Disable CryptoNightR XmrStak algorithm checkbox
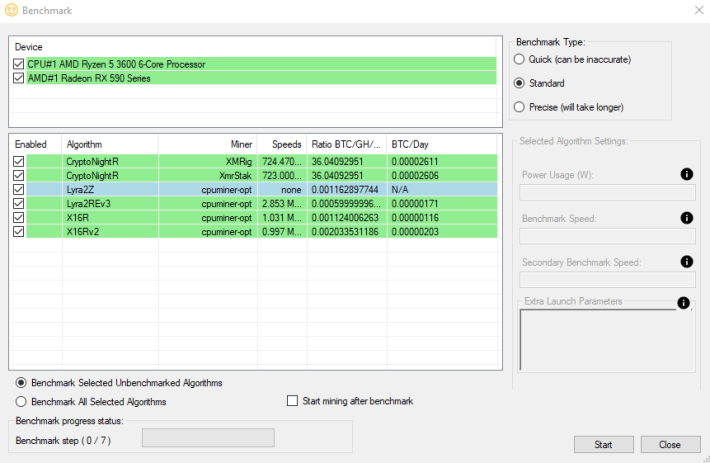 click(19, 175)
